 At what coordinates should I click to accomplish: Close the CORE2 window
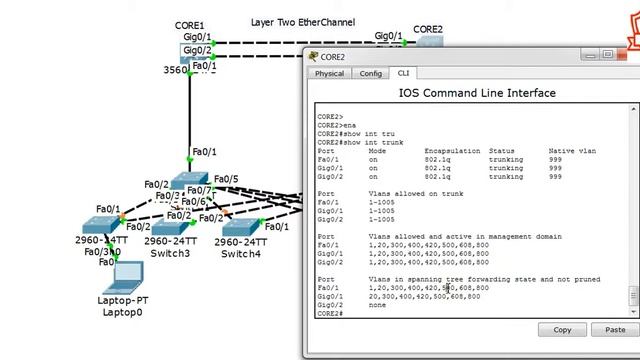pos(622,55)
